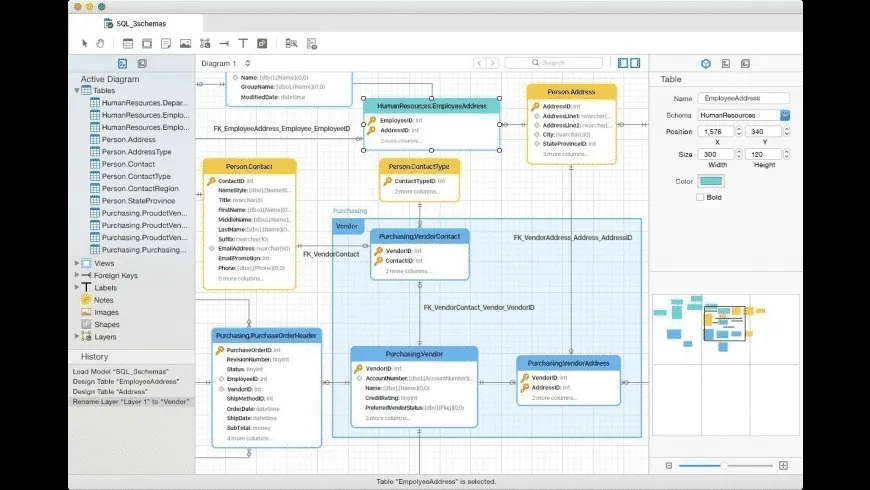870x490 pixels.
Task: Click the teal Color swatch
Action: point(711,181)
